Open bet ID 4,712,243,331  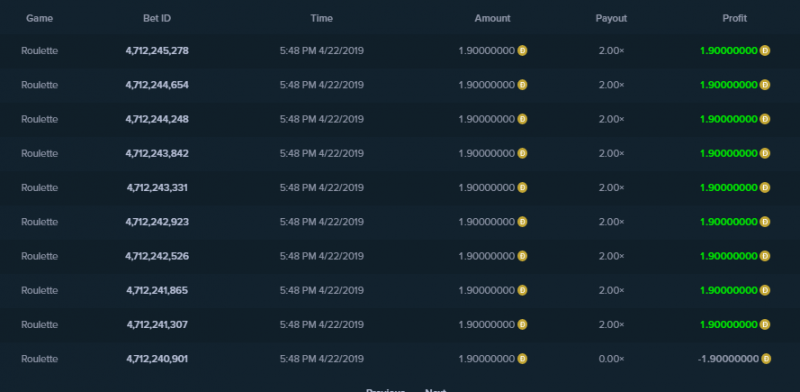(157, 187)
